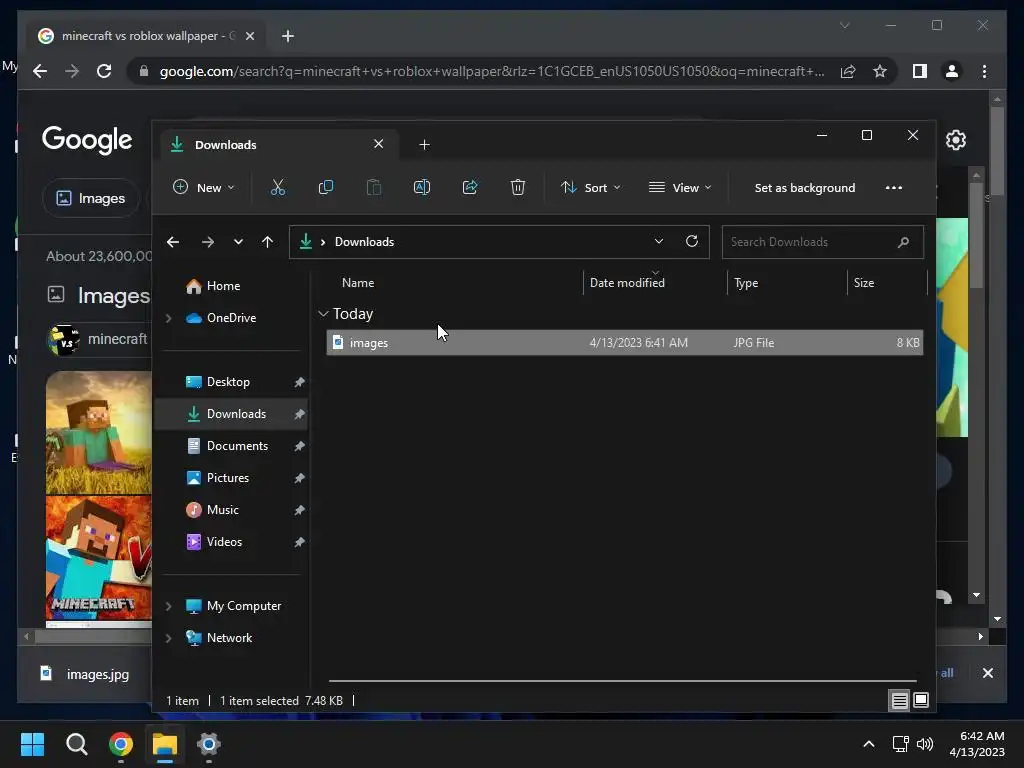Click the Copy icon in Explorer toolbar
The height and width of the screenshot is (768, 1024).
pos(325,187)
